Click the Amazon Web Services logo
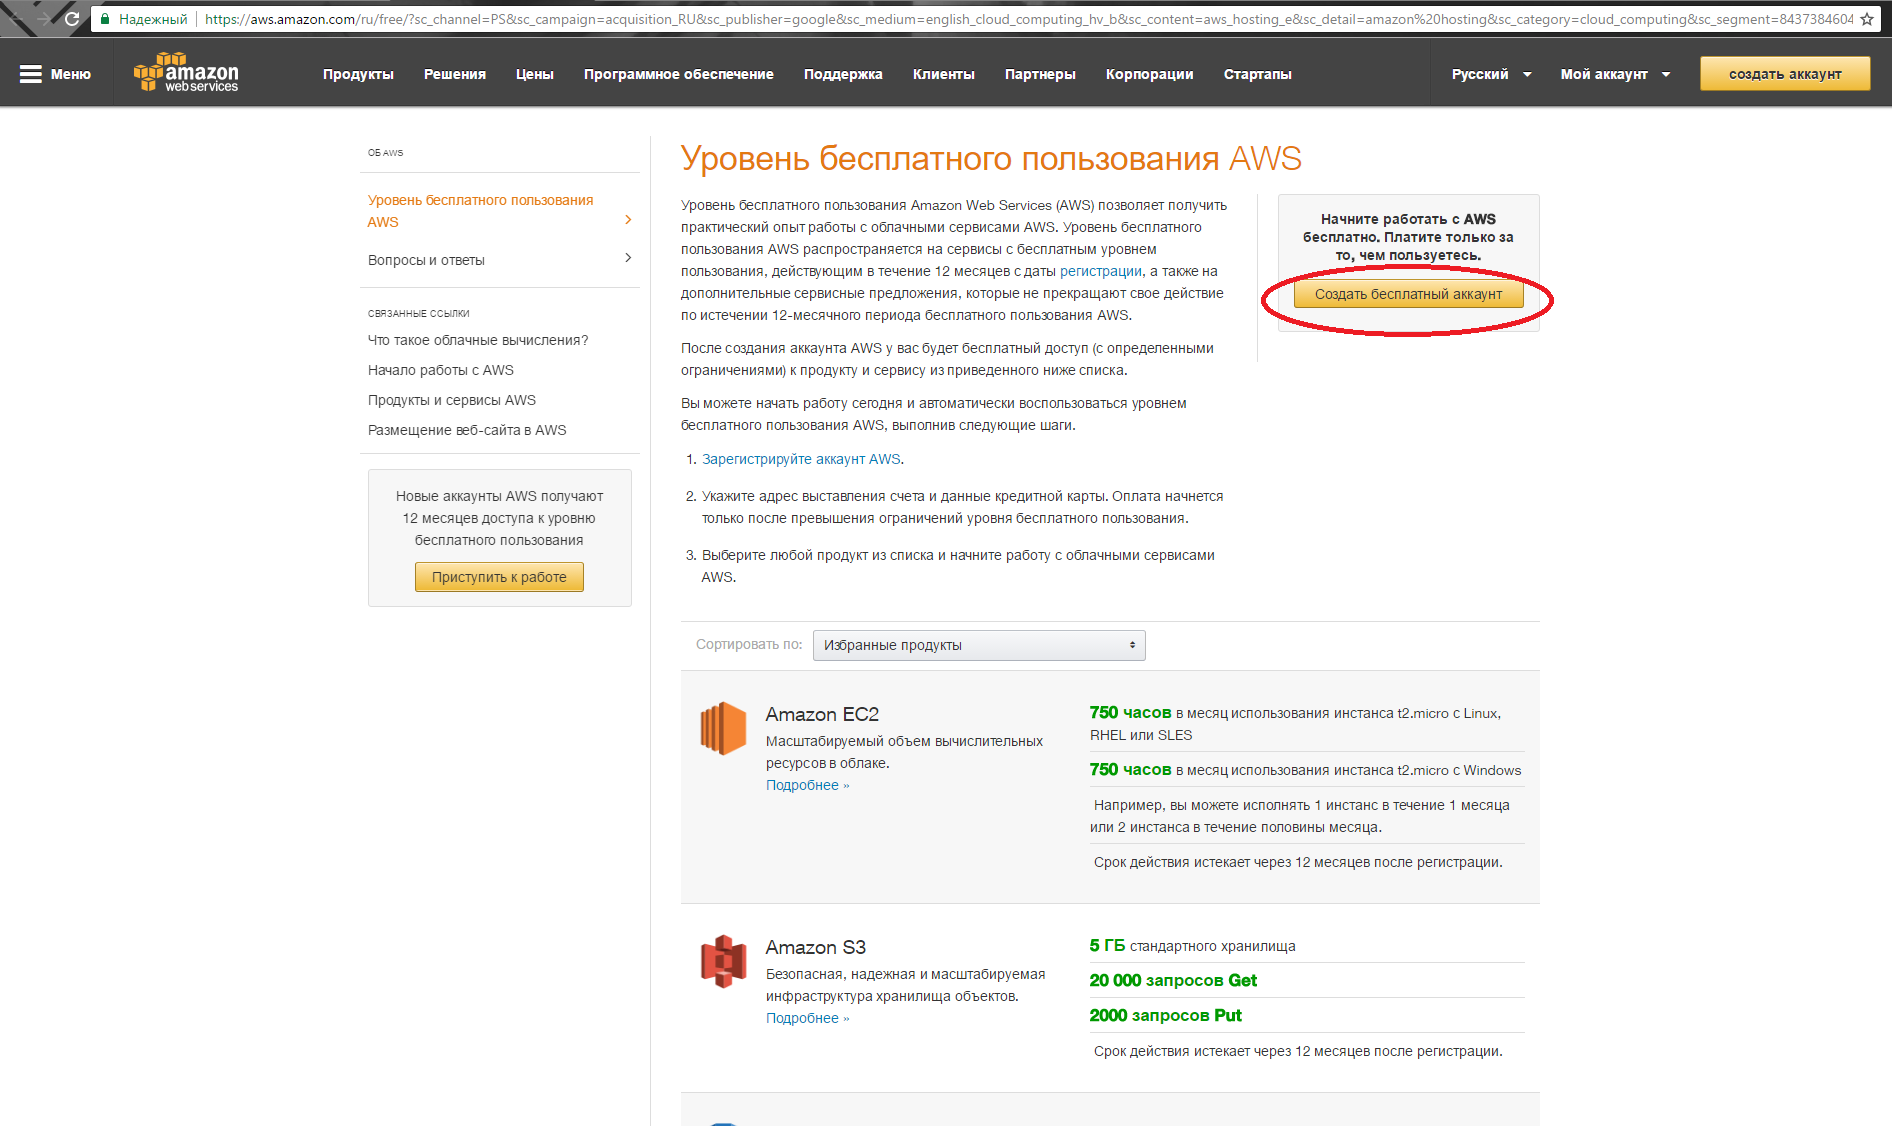The image size is (1892, 1126). tap(186, 73)
